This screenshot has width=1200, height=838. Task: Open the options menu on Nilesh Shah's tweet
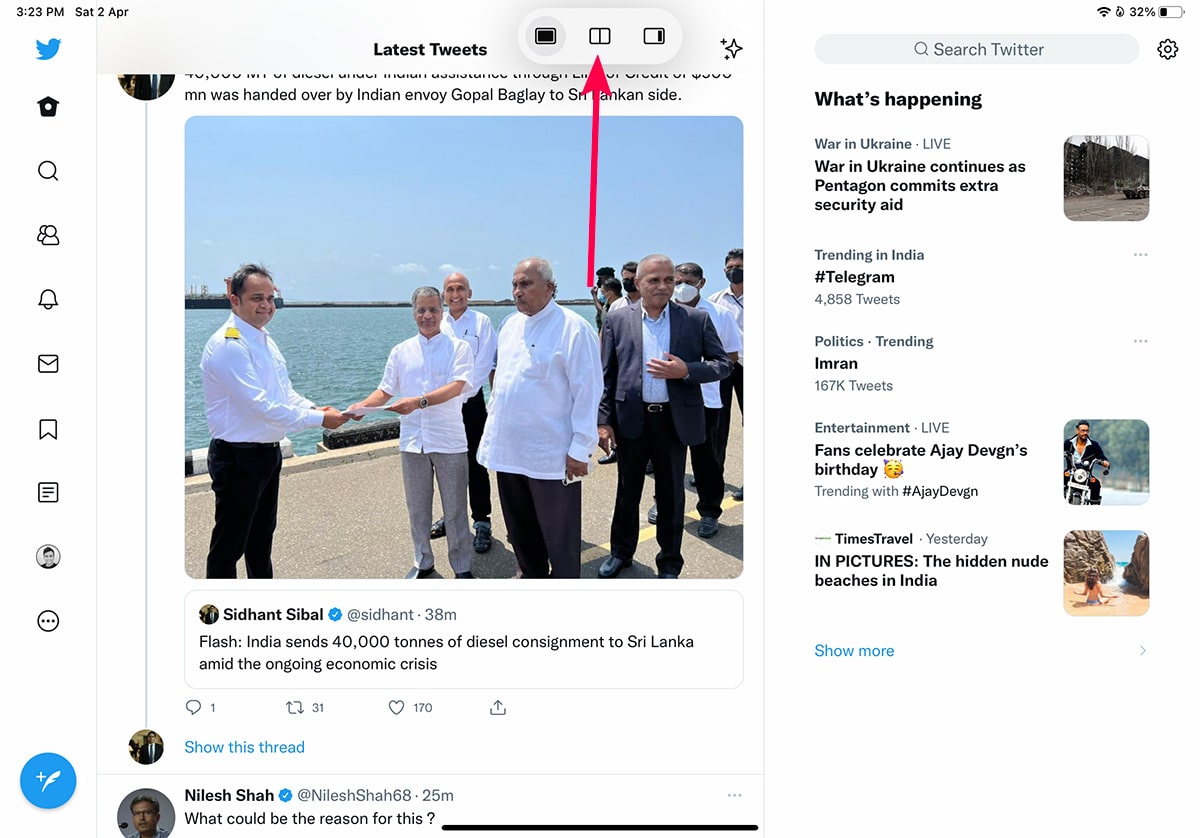coord(734,795)
